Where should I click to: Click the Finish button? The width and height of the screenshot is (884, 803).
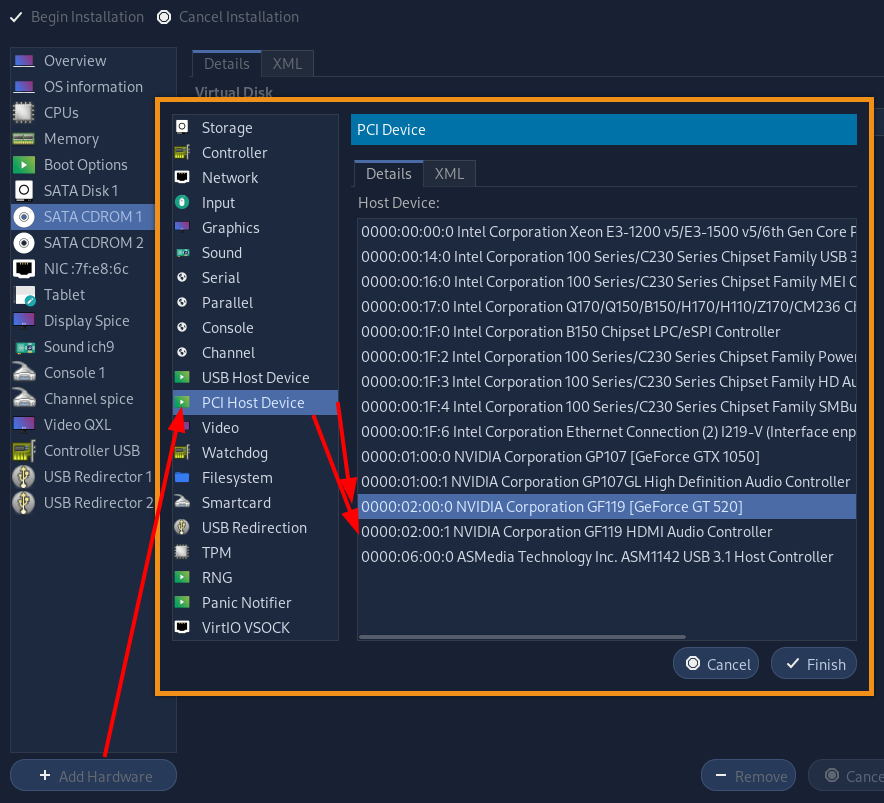point(814,664)
